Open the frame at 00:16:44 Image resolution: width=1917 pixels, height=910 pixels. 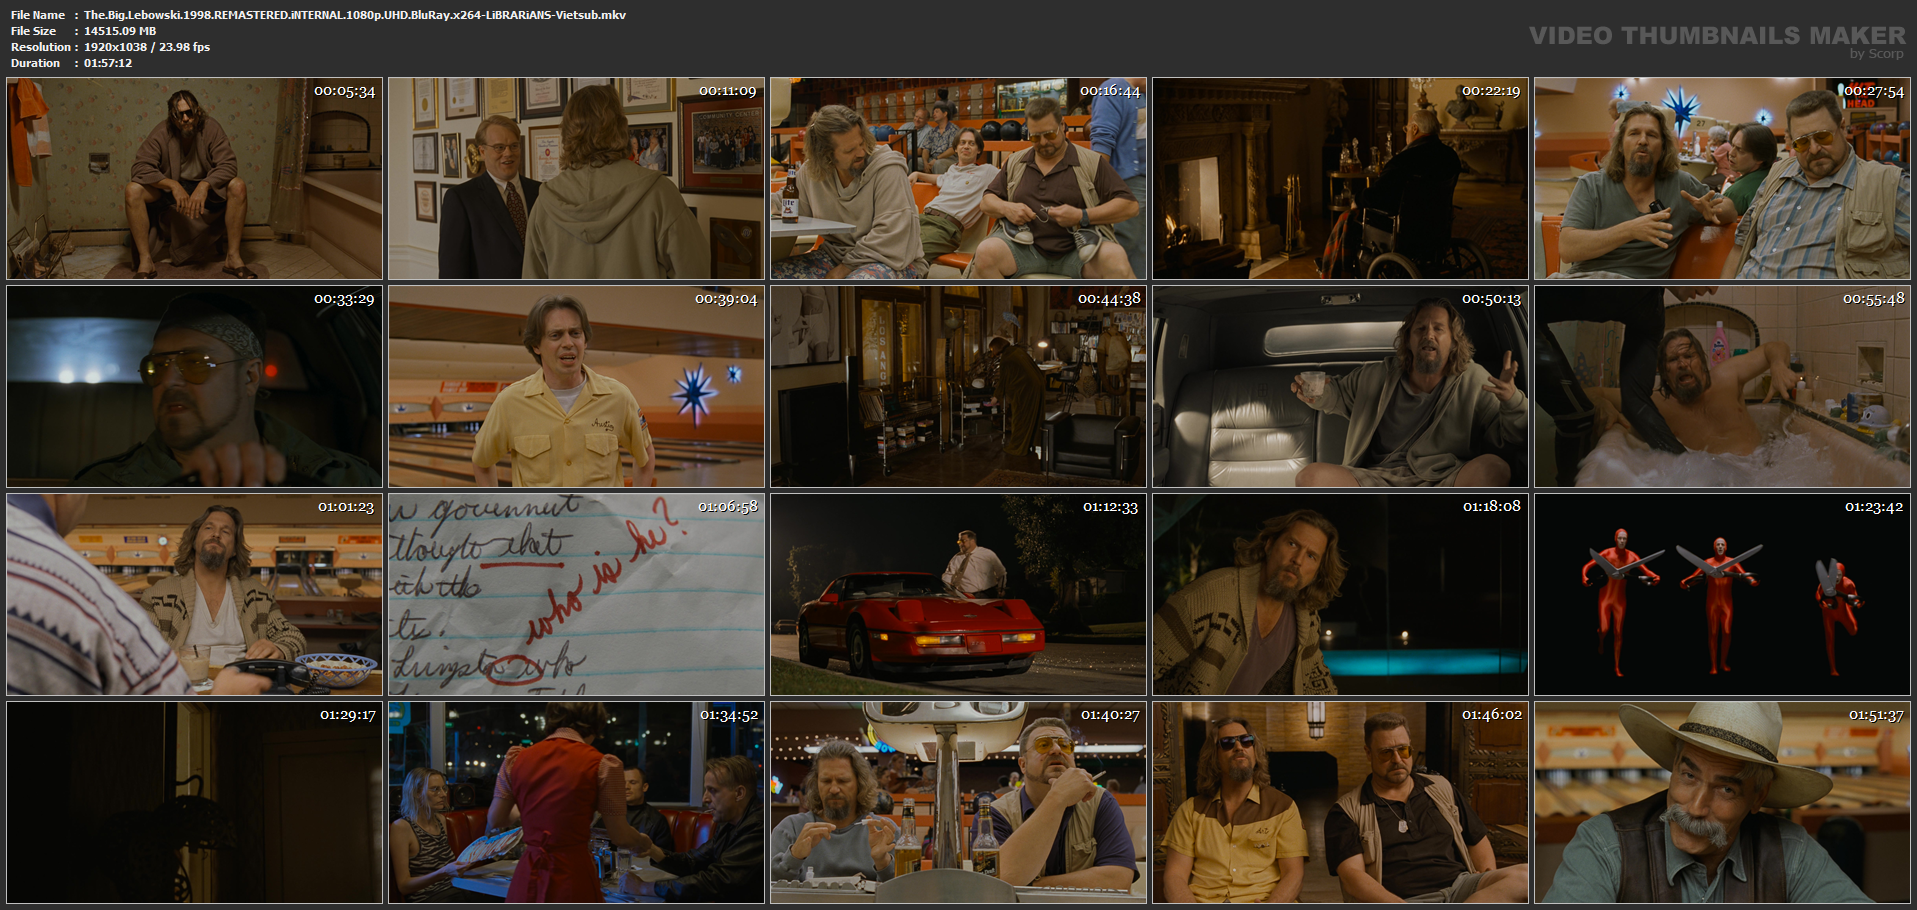point(958,178)
